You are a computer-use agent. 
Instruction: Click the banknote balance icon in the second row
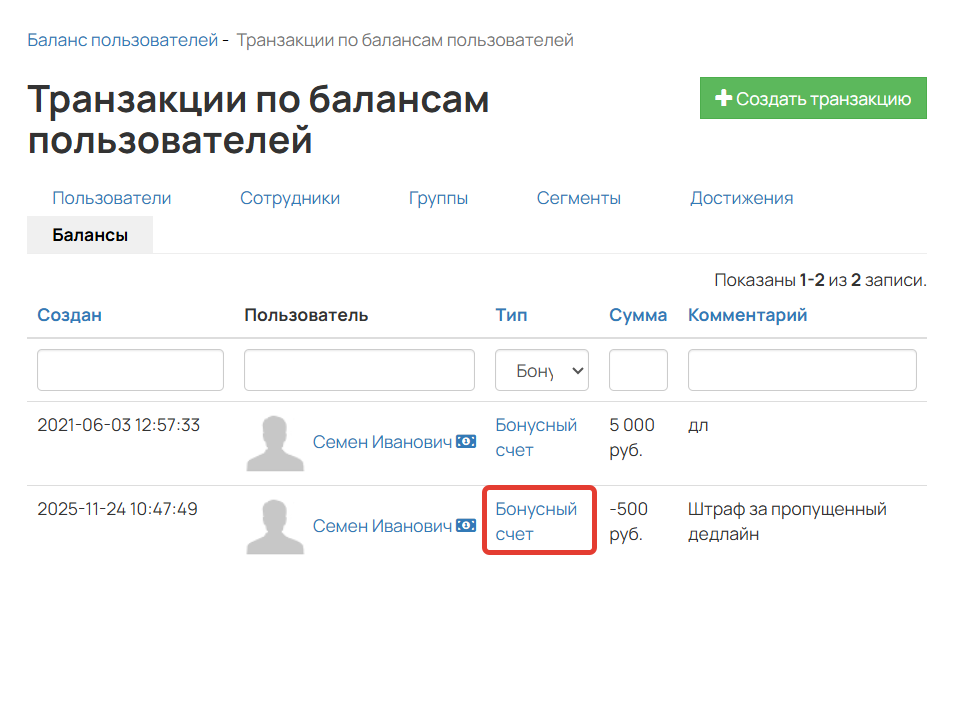tap(465, 525)
